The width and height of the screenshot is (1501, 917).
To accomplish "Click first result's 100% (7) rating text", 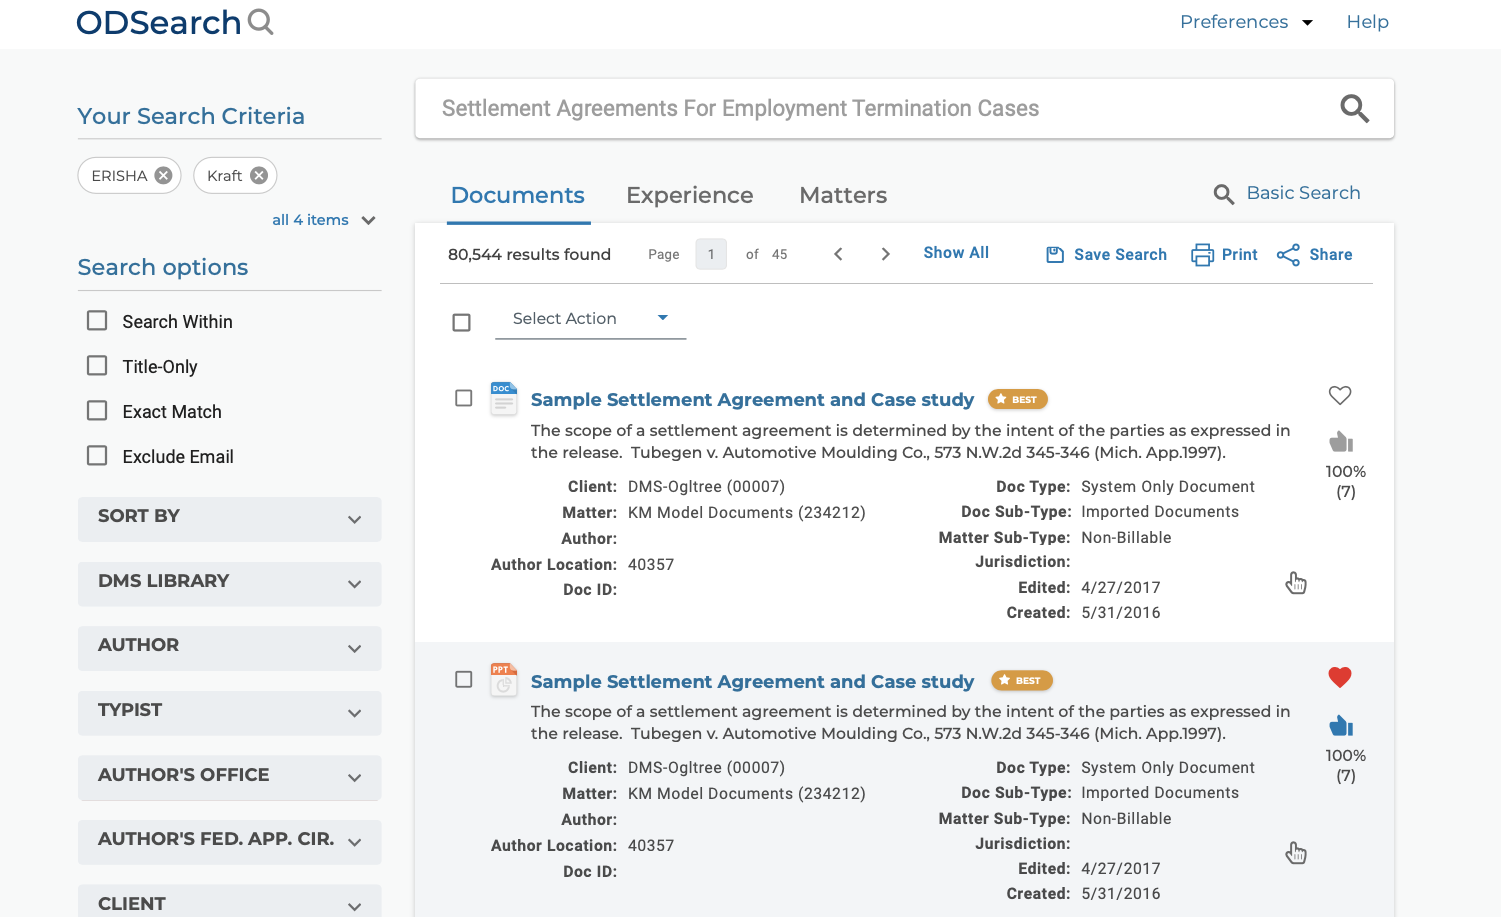I will [1345, 481].
